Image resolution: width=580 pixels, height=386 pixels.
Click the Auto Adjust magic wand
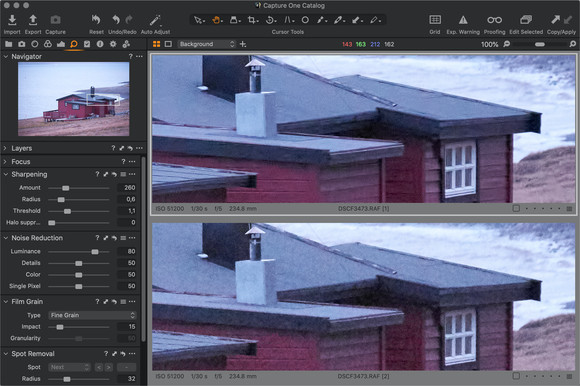pyautogui.click(x=155, y=20)
